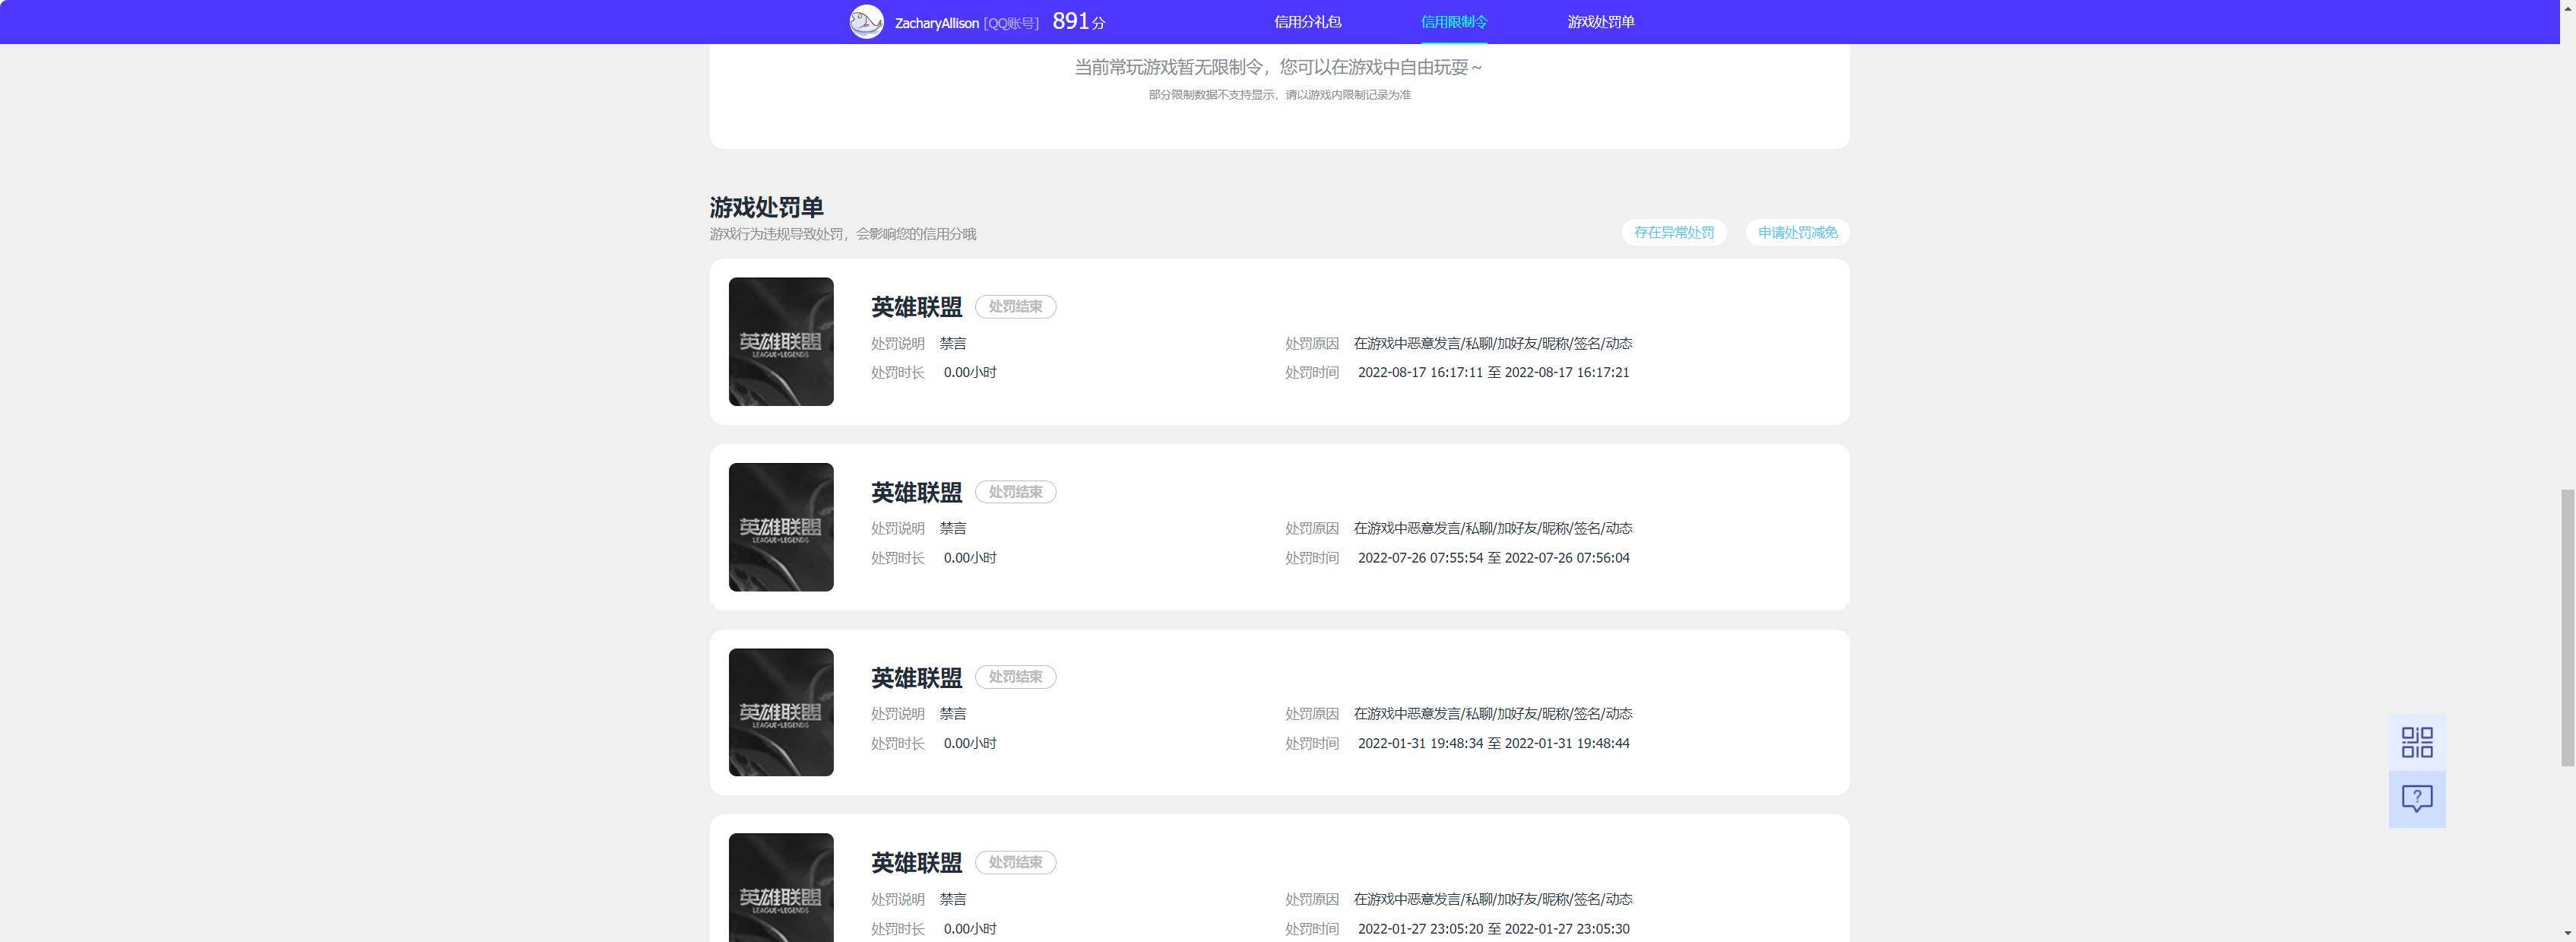Click the 英雄联盟 title of the 2022-07-26 record
2576x942 pixels.
click(x=916, y=492)
